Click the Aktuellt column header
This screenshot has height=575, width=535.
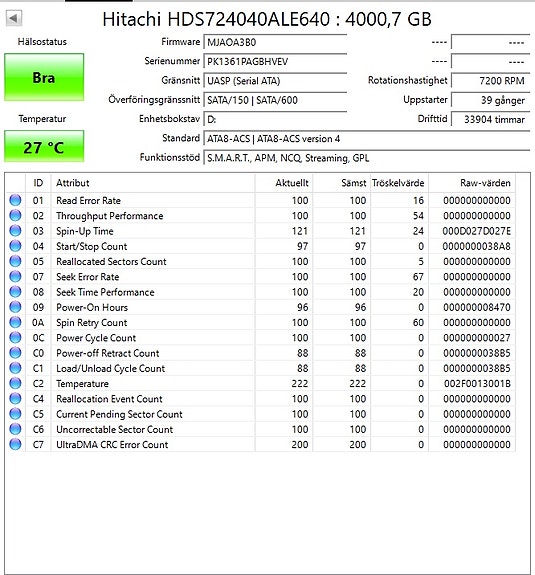[283, 183]
